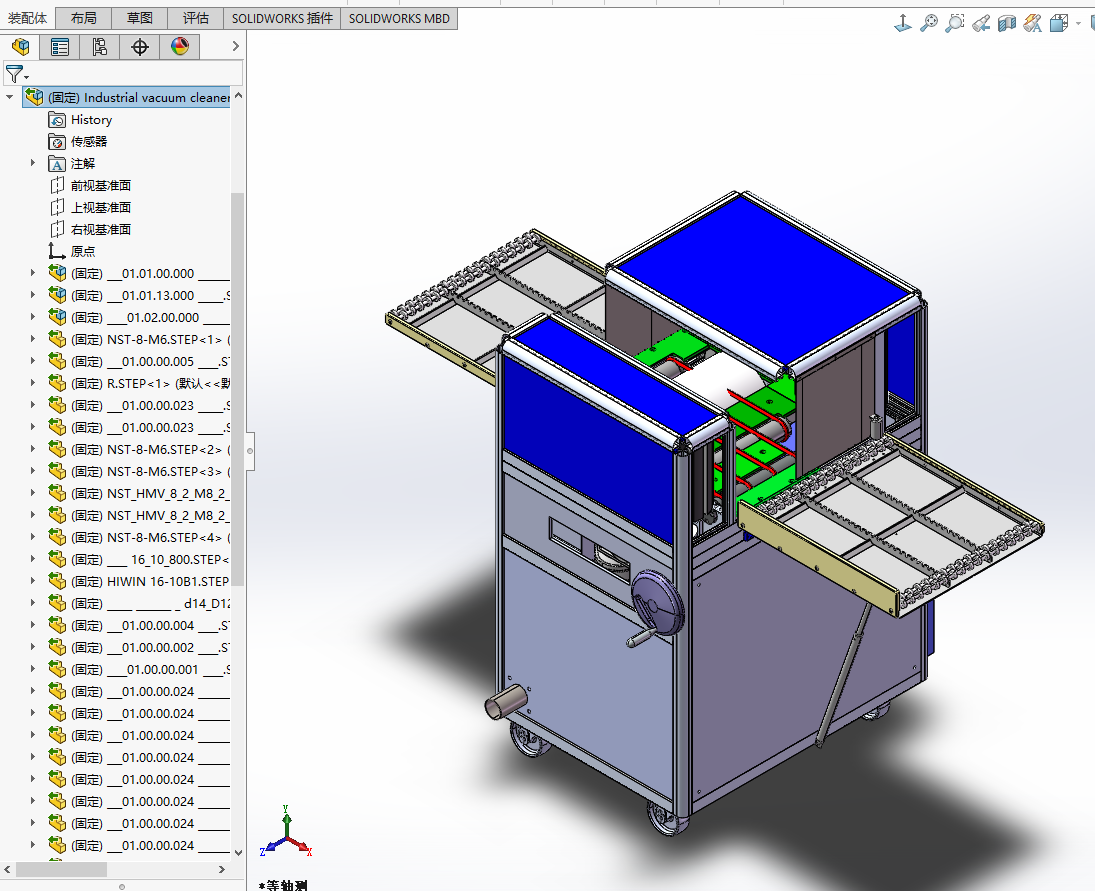The width and height of the screenshot is (1095, 891).
Task: Open the PropertyManager panel tab
Action: point(60,46)
